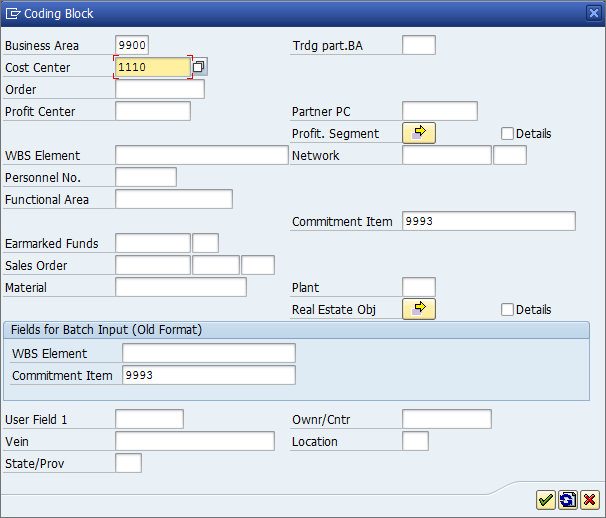Click the Business Area label
Image resolution: width=606 pixels, height=518 pixels.
42,46
